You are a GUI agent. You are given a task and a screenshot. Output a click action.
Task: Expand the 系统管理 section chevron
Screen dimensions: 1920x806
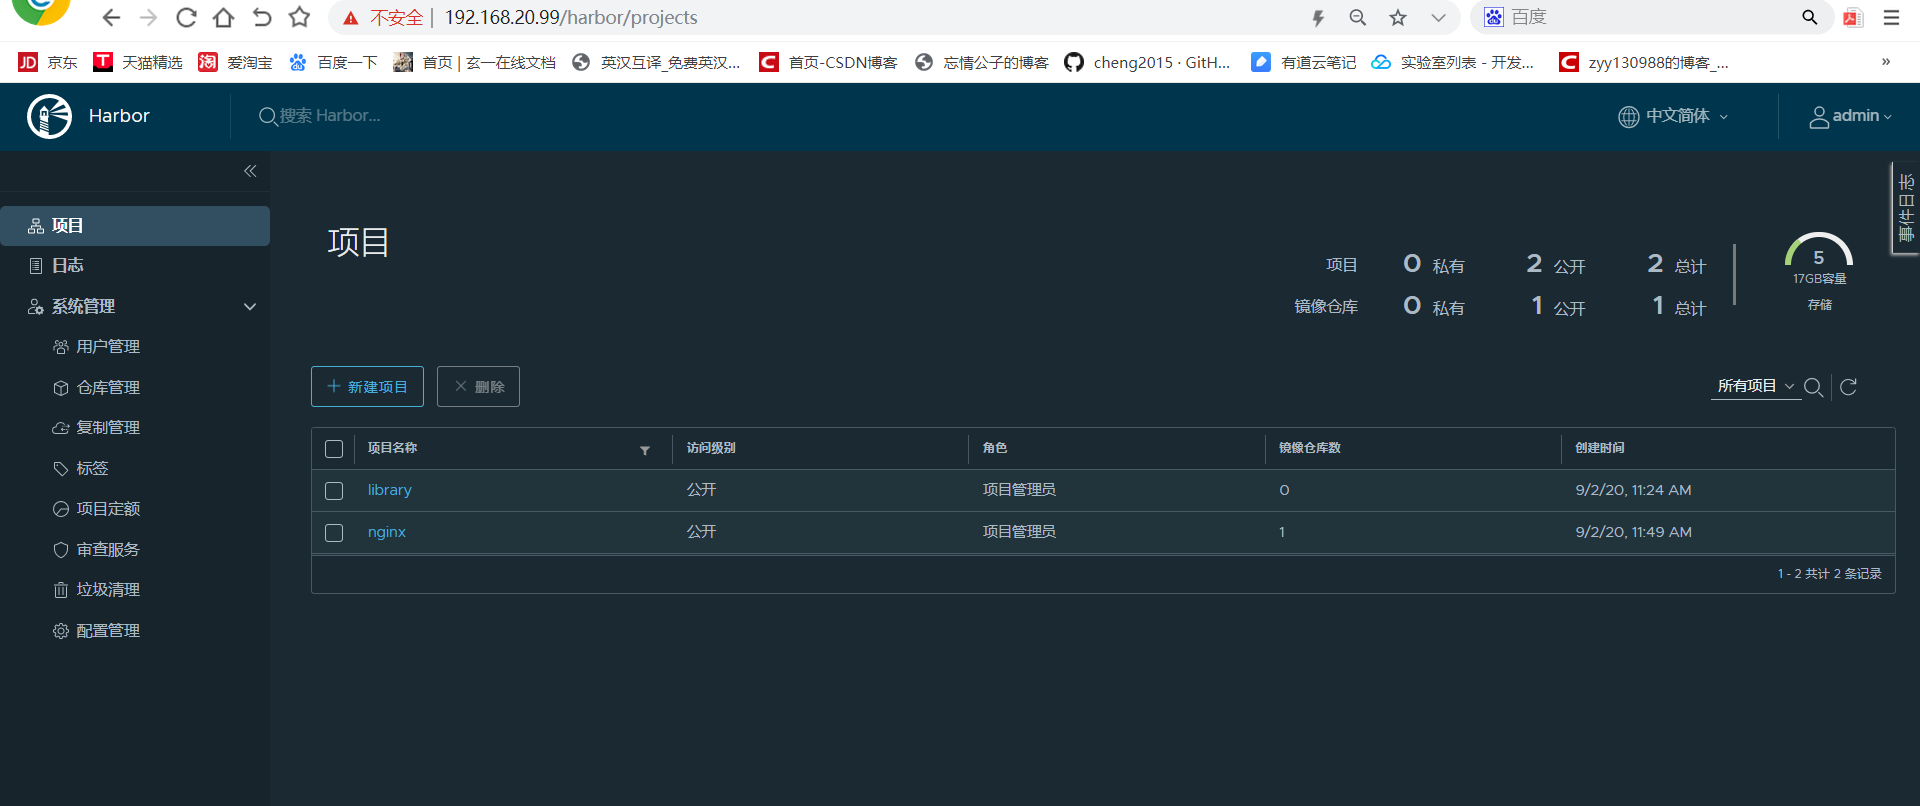[250, 307]
